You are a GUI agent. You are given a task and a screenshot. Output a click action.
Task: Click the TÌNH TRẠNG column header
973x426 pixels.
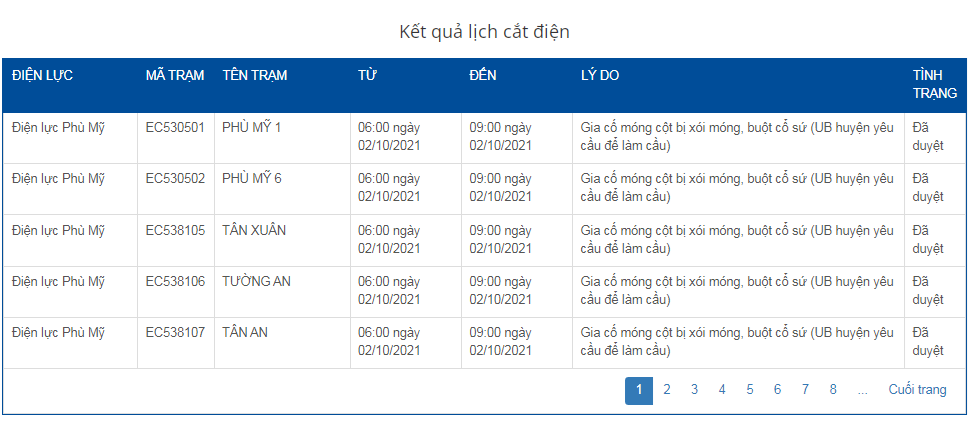(934, 84)
